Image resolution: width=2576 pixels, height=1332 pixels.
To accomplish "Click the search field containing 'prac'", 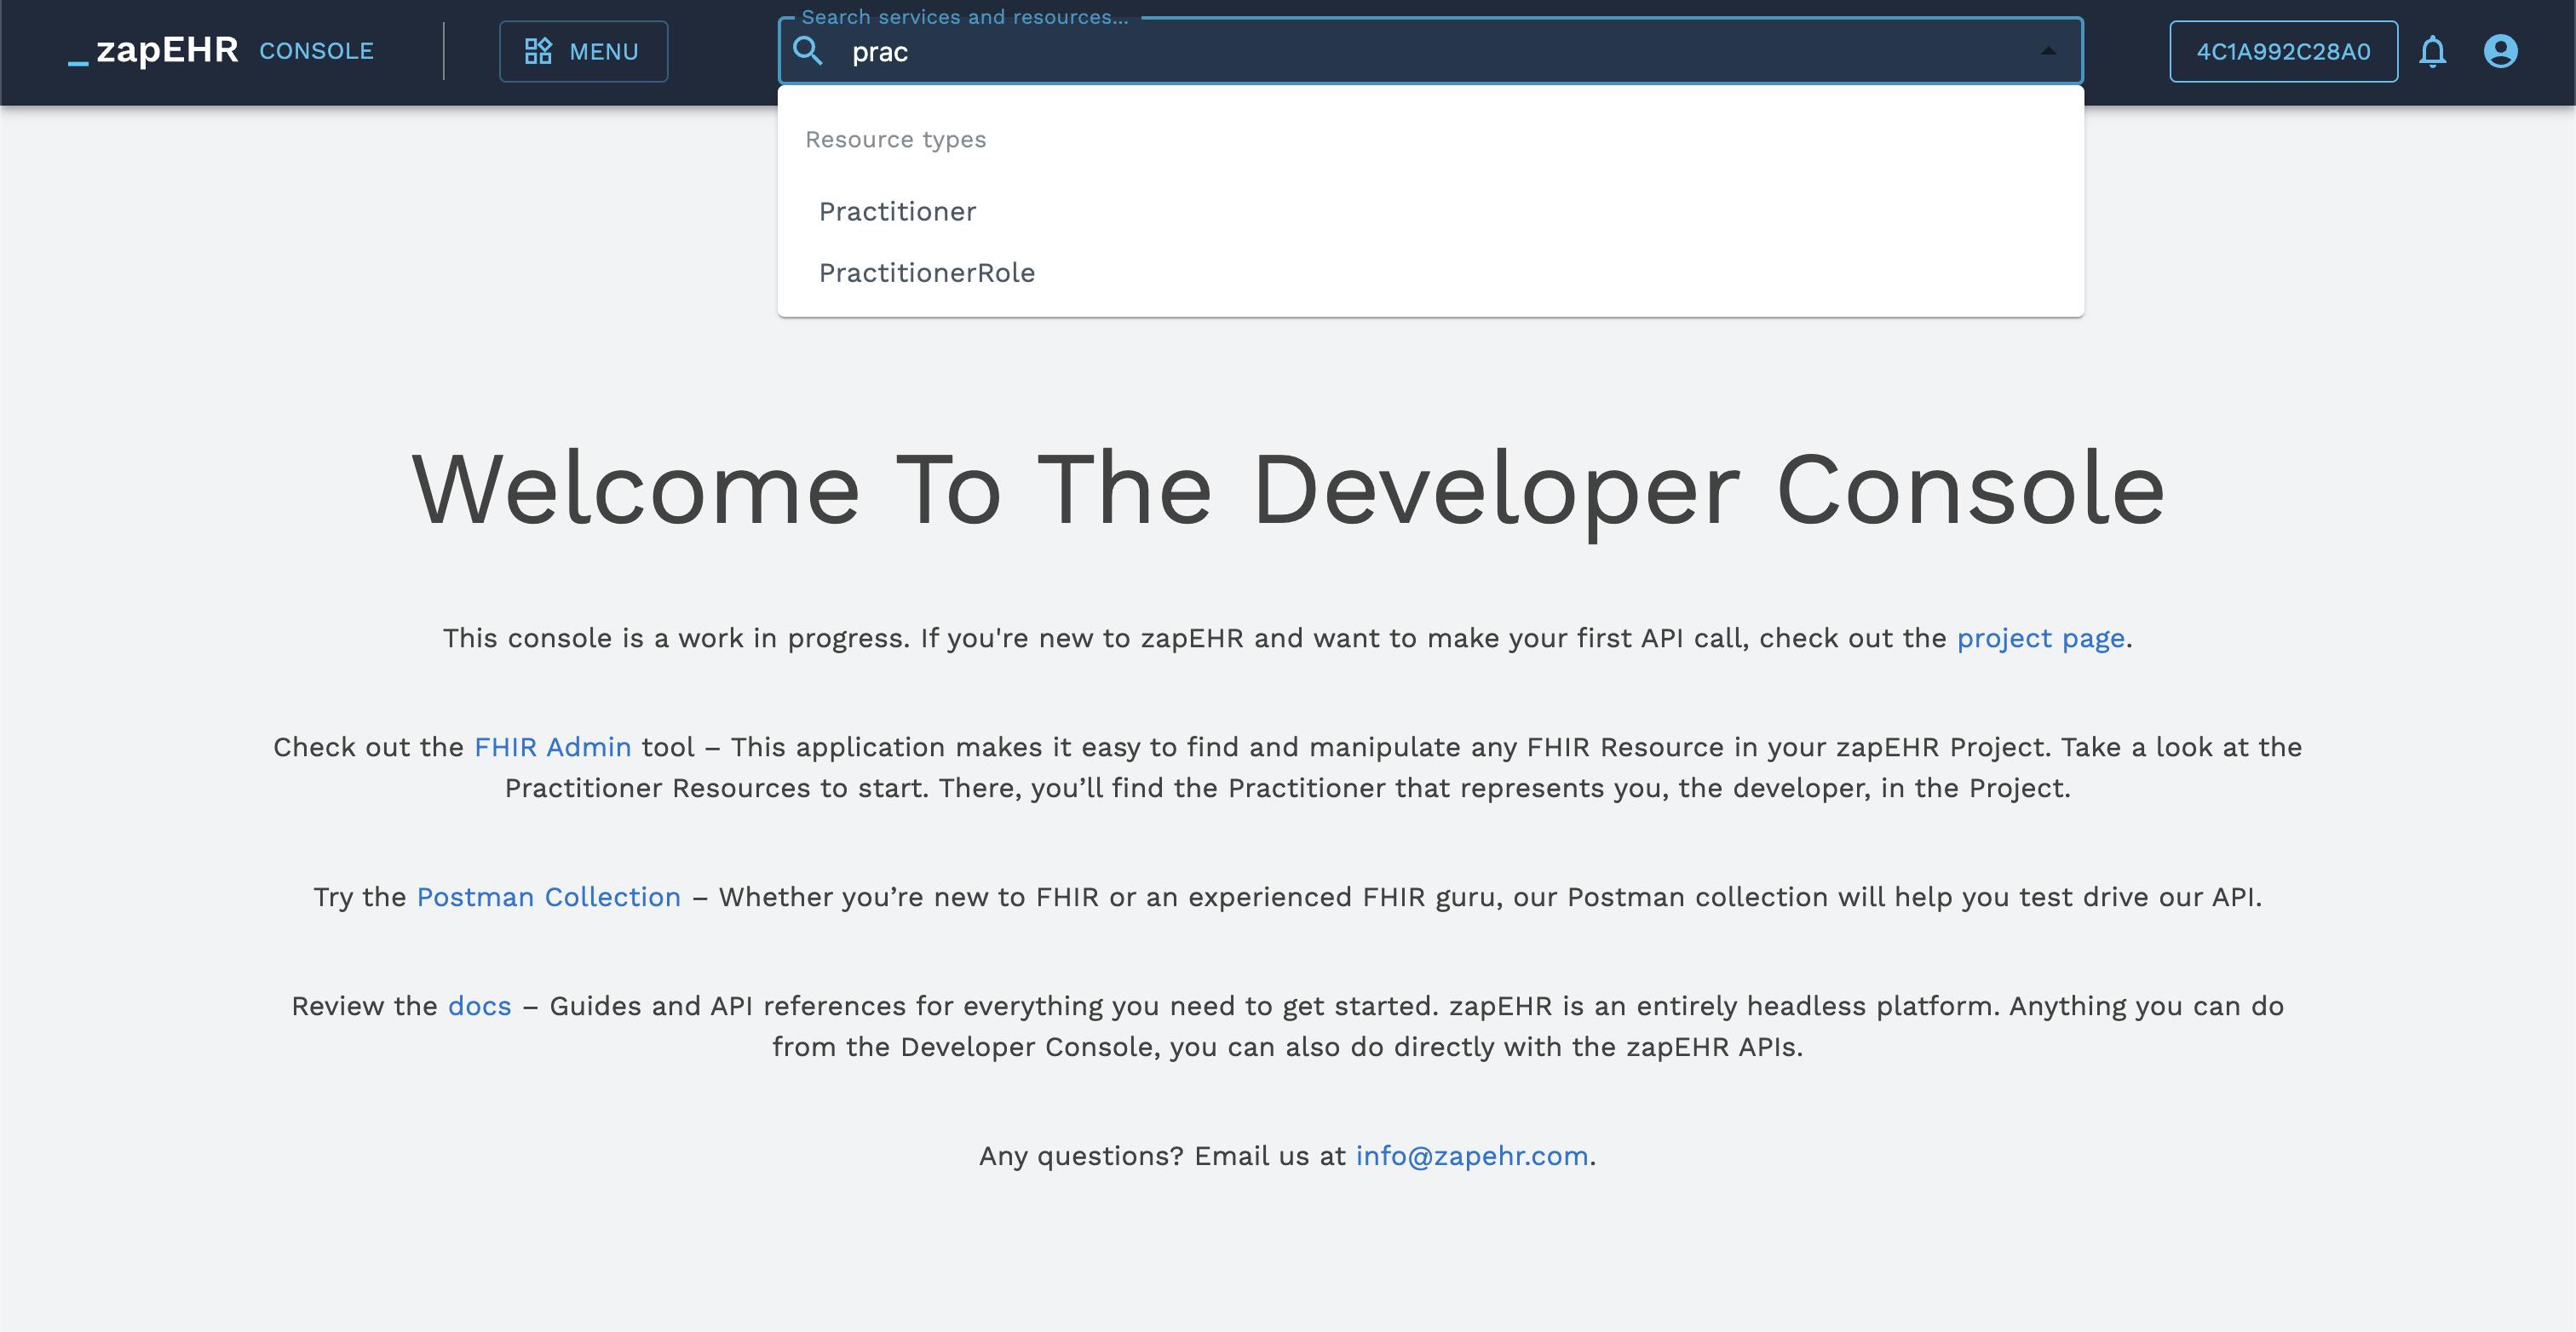I will 1430,51.
